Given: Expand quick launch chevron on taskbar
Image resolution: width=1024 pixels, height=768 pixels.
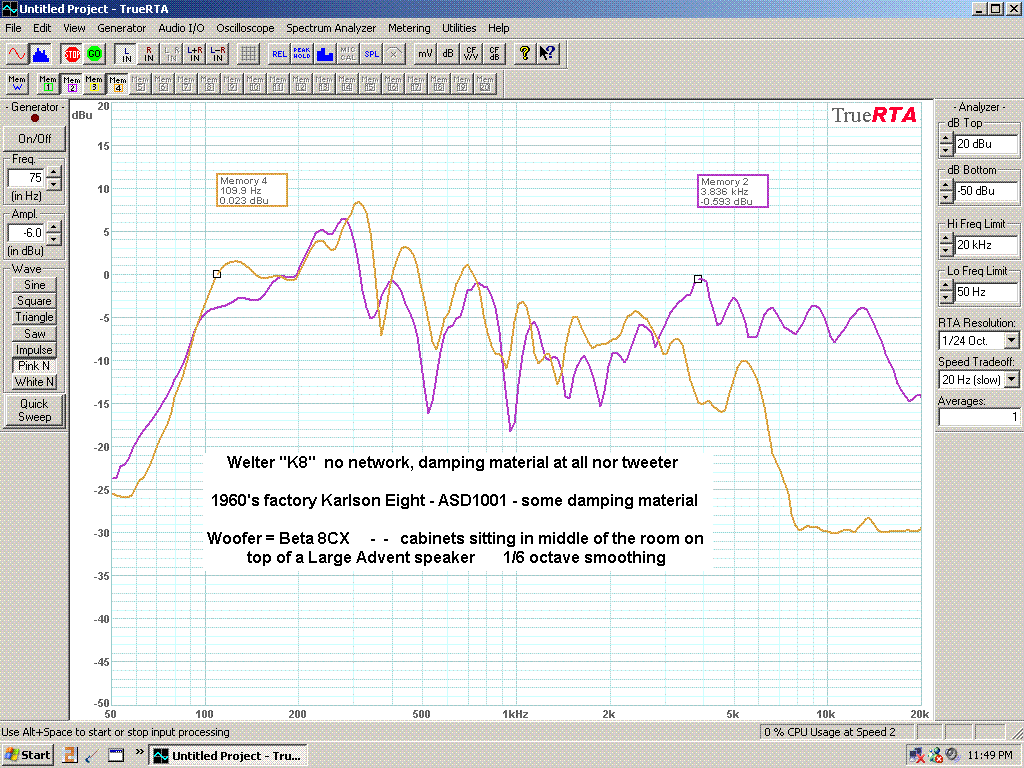Looking at the screenshot, I should pos(139,752).
